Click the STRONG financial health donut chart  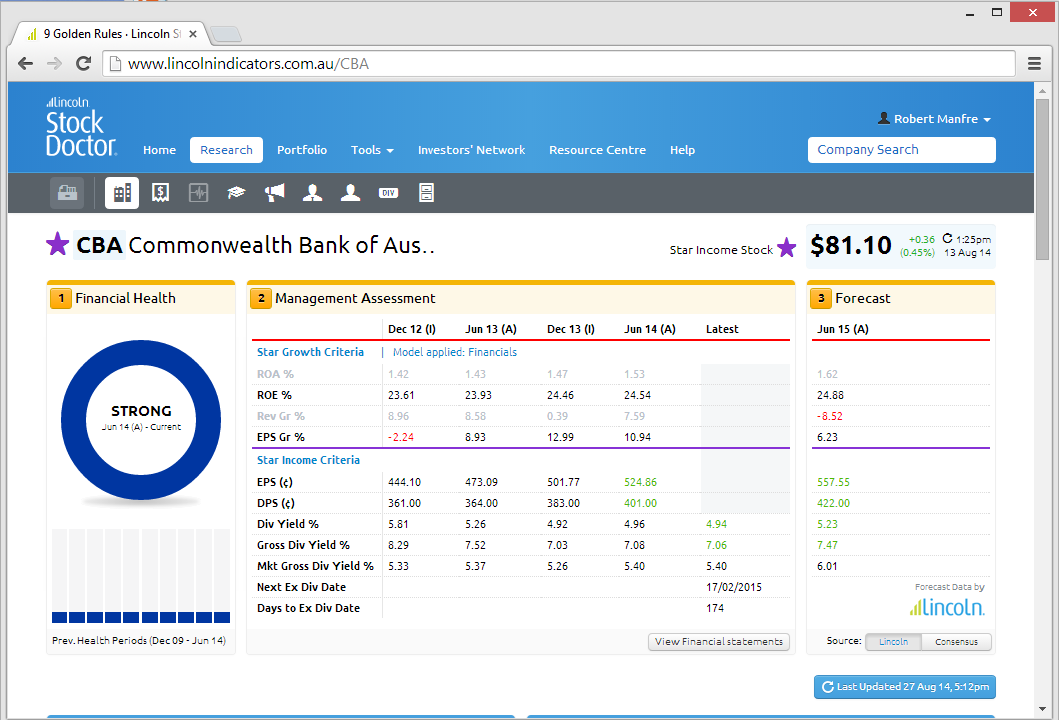pos(141,419)
